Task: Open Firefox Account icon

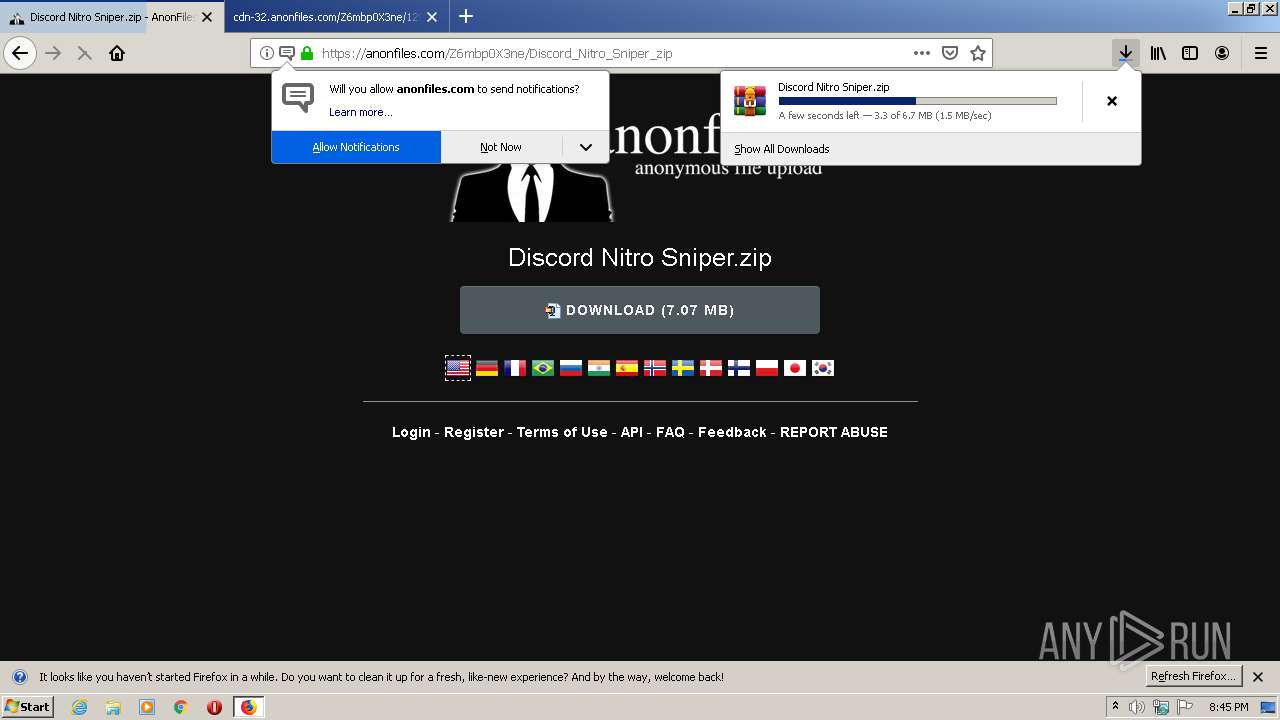Action: click(x=1222, y=53)
